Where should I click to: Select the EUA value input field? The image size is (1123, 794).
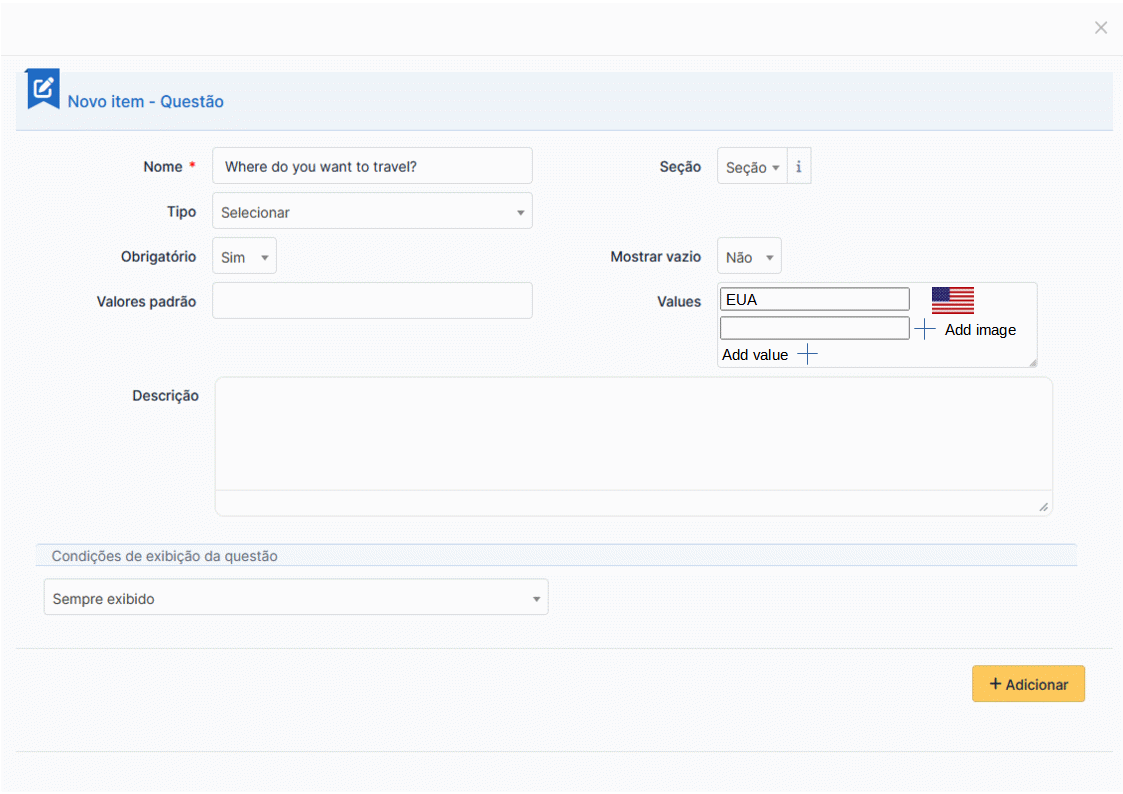pos(814,298)
